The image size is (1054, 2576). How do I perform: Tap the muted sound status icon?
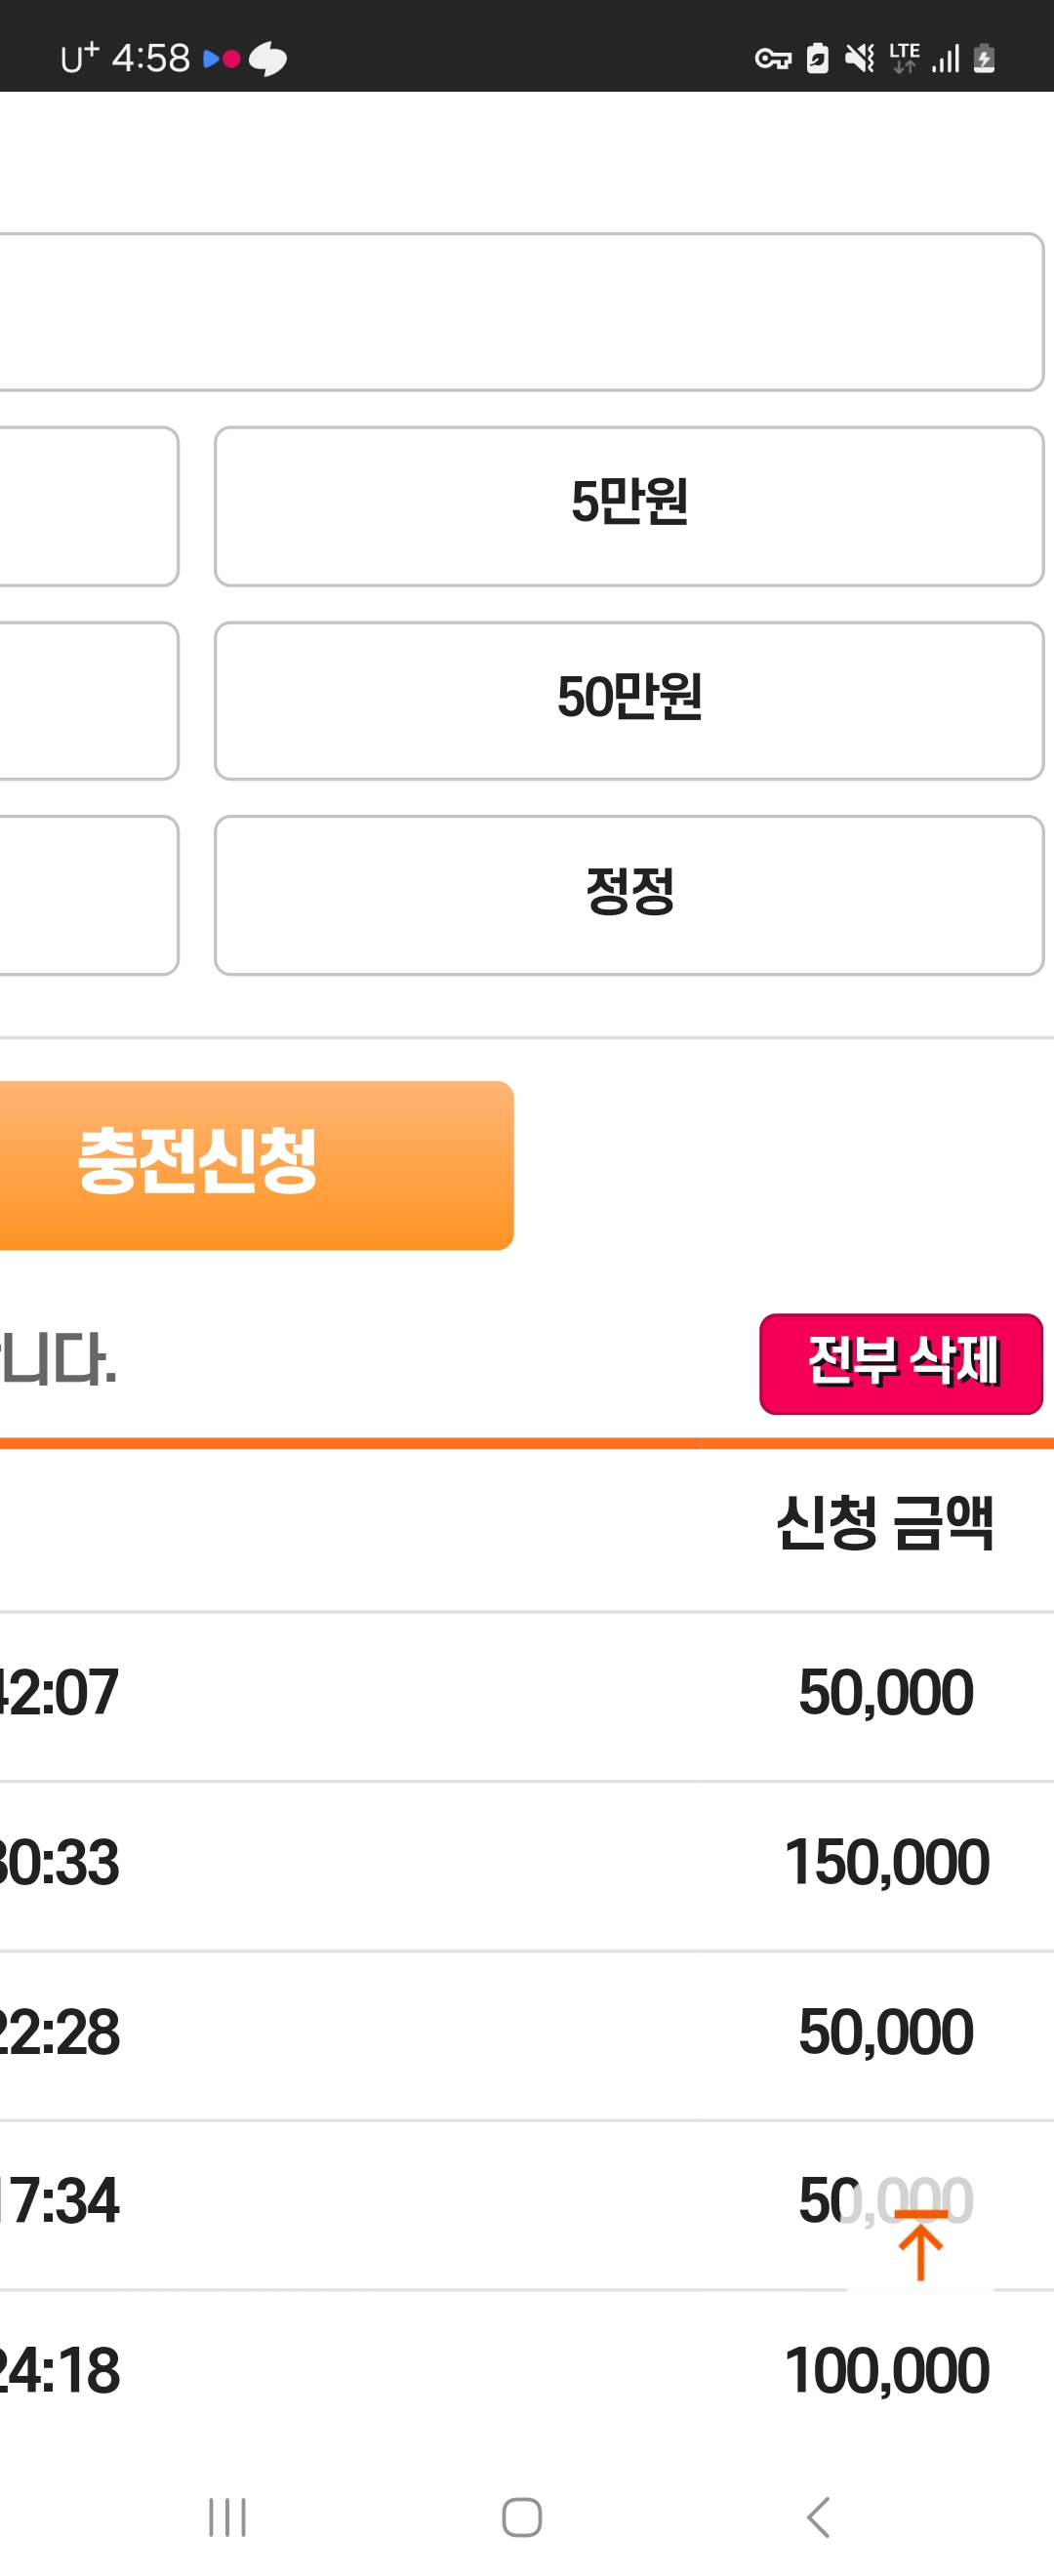tap(859, 58)
